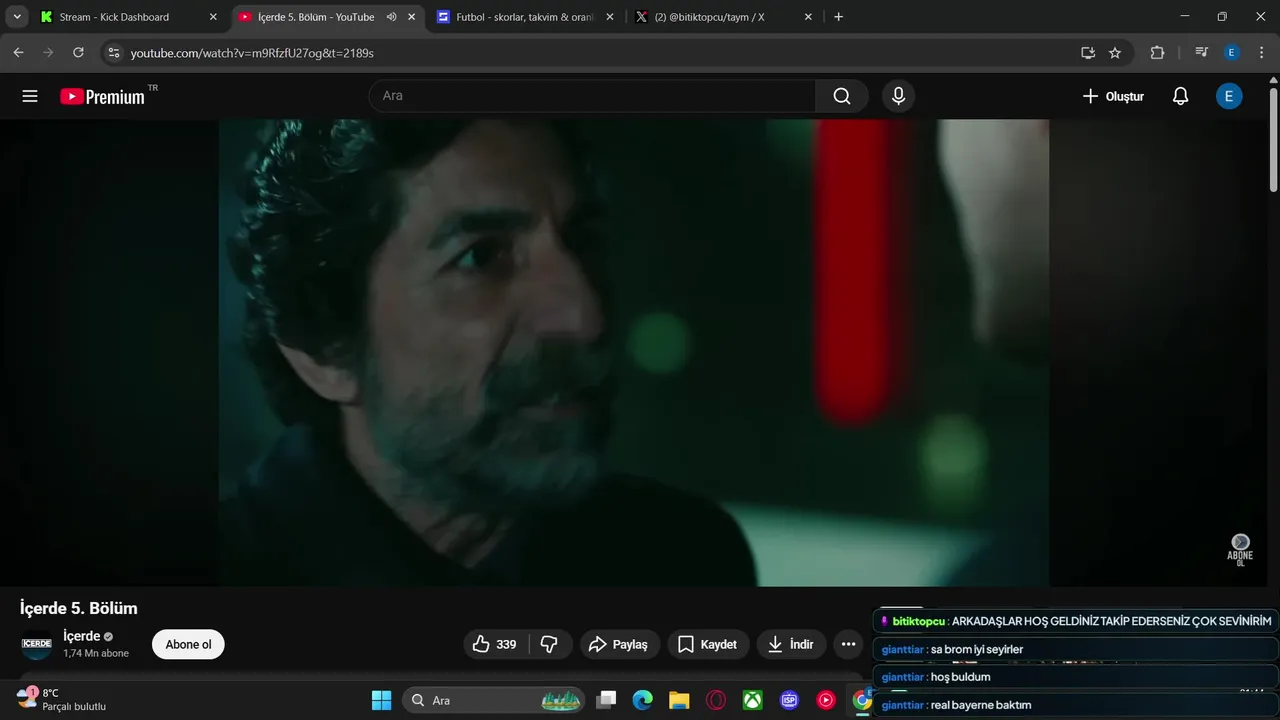The width and height of the screenshot is (1280, 720).
Task: Open İçerde channel avatar
Action: click(36, 644)
